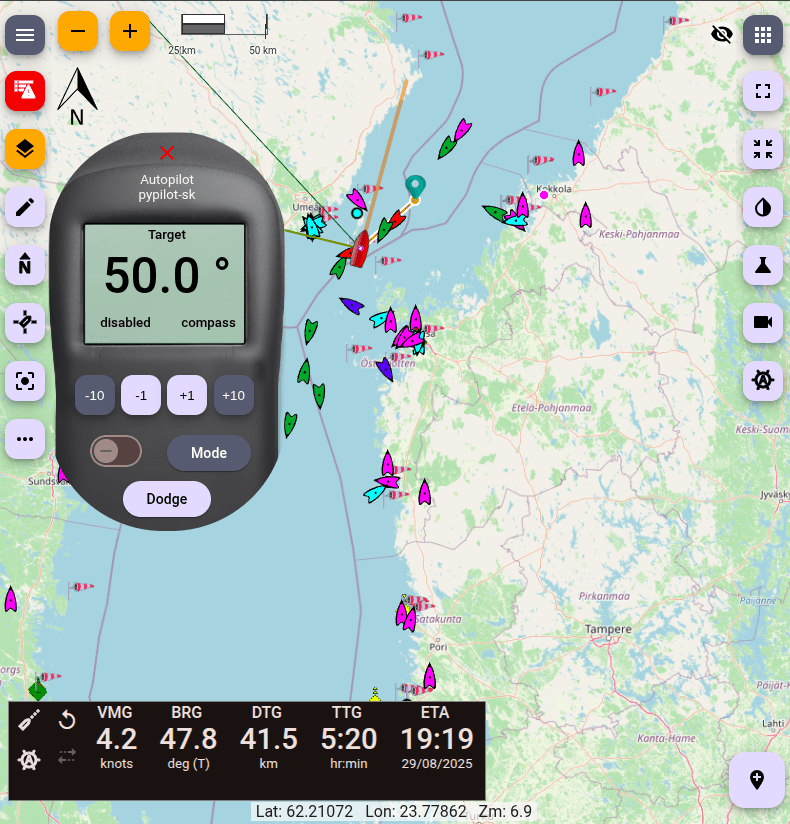Zoom in with the plus button
Screen dimensions: 790x824
click(x=129, y=32)
